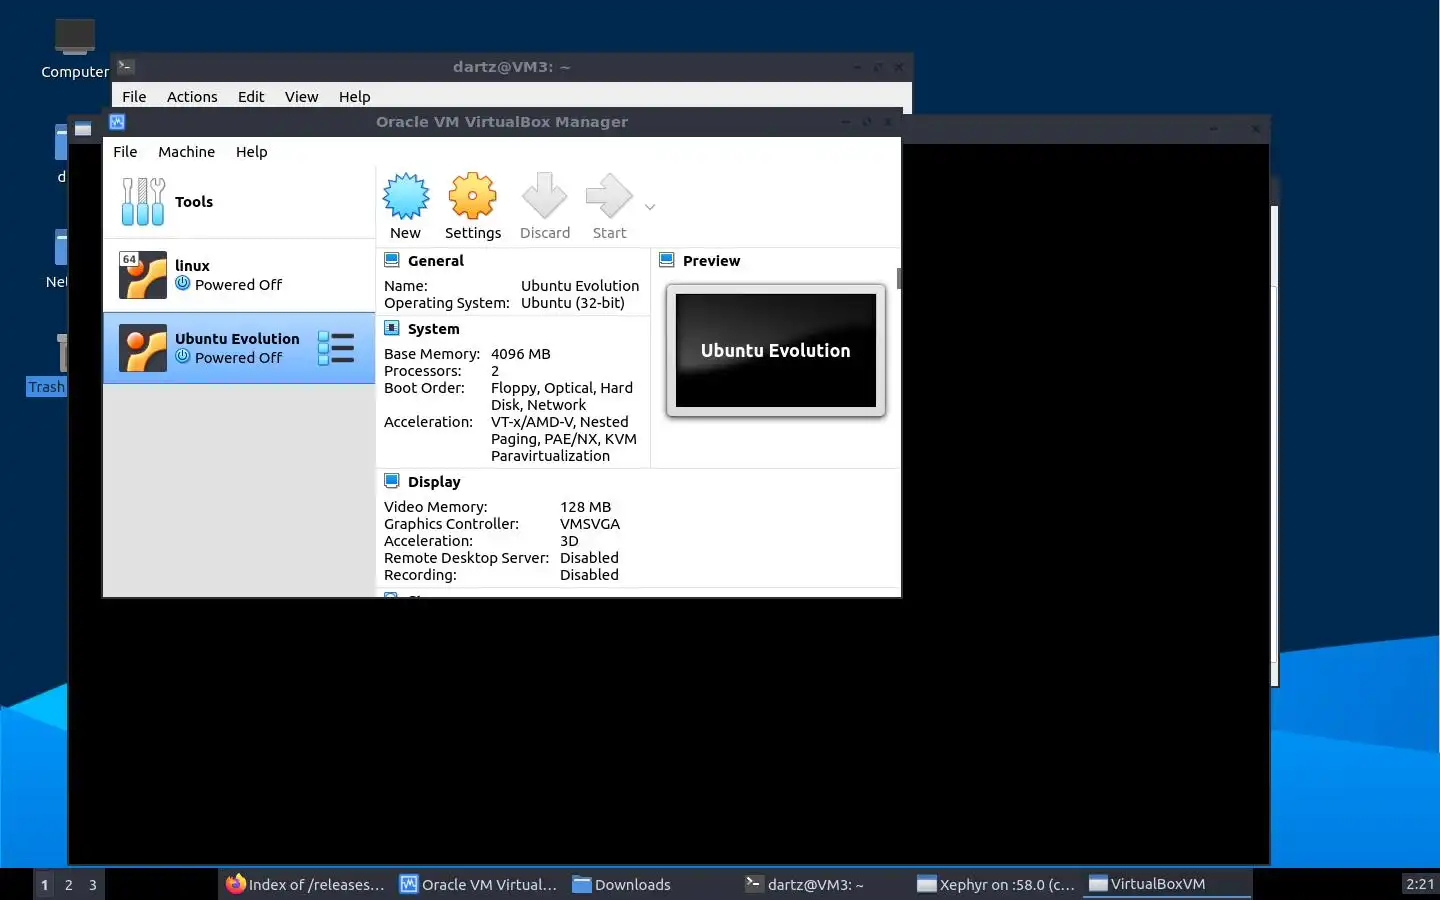Click the terminal window title bar icon
Viewport: 1440px width, 900px height.
[126, 67]
